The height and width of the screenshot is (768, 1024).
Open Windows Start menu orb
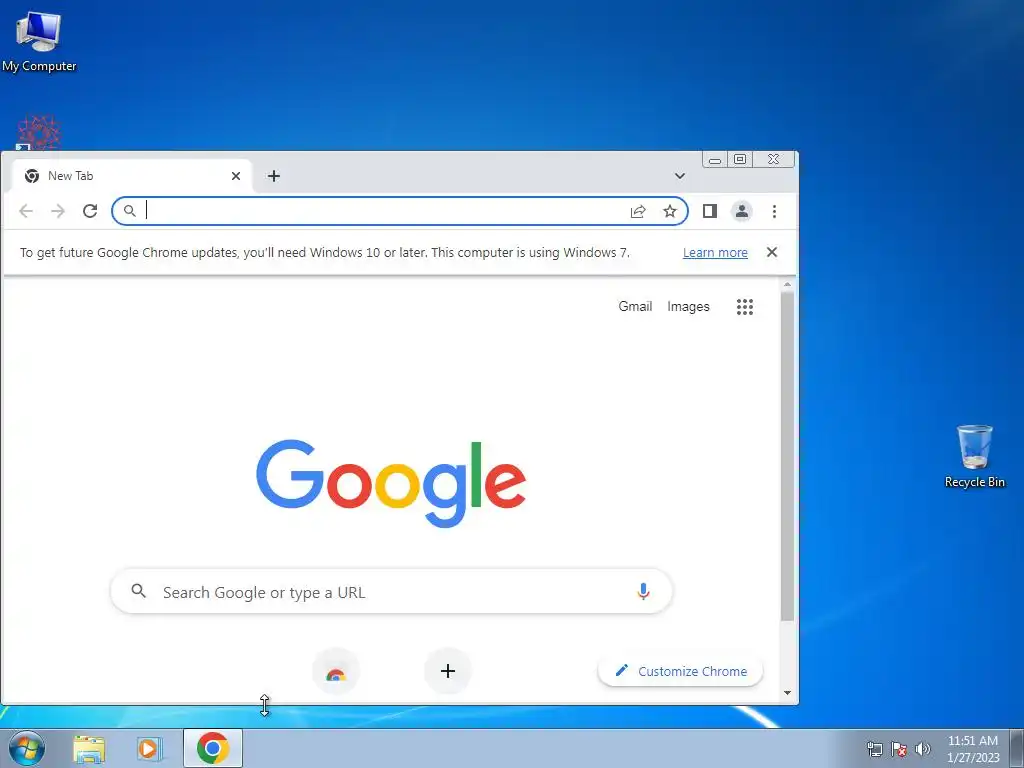(x=27, y=748)
